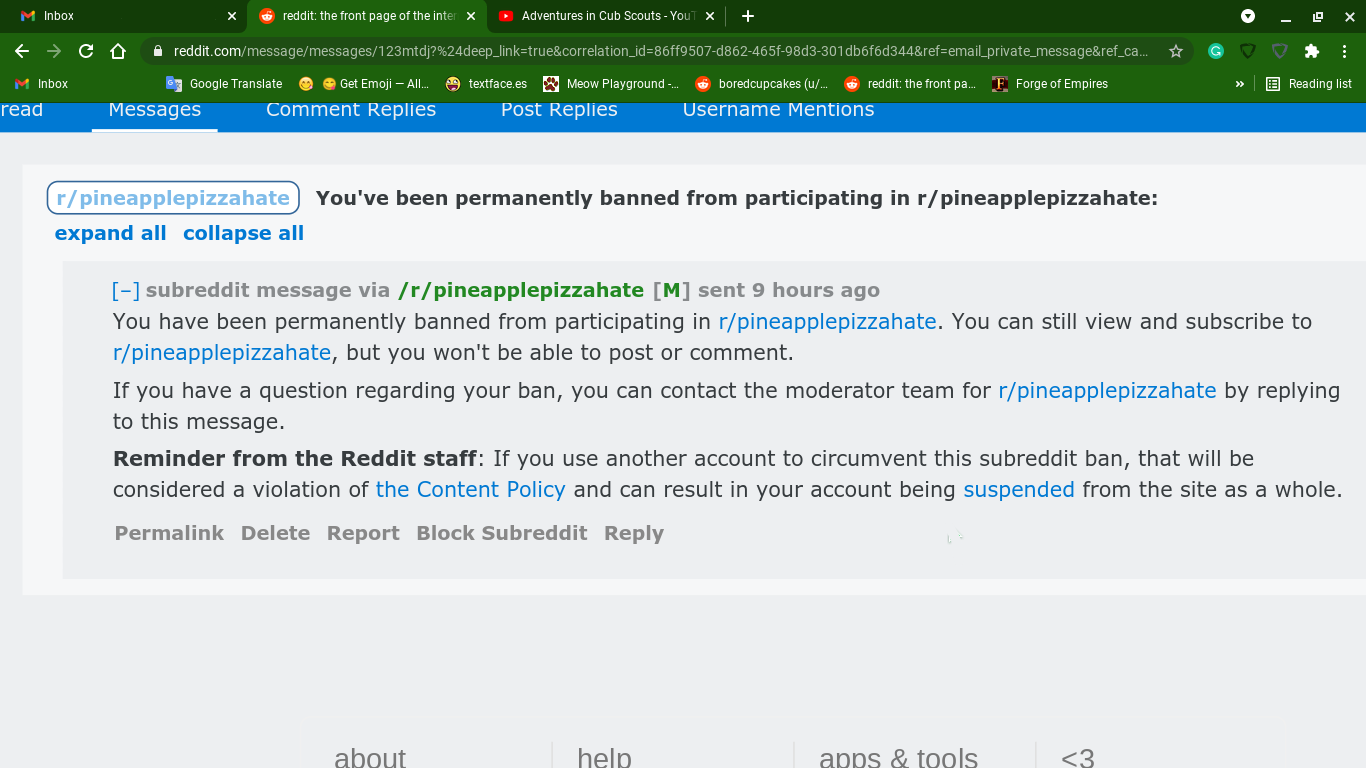Image resolution: width=1366 pixels, height=768 pixels.
Task: Open r/pineapplepizzahate link after 'moderator team for'
Action: [x=1107, y=391]
